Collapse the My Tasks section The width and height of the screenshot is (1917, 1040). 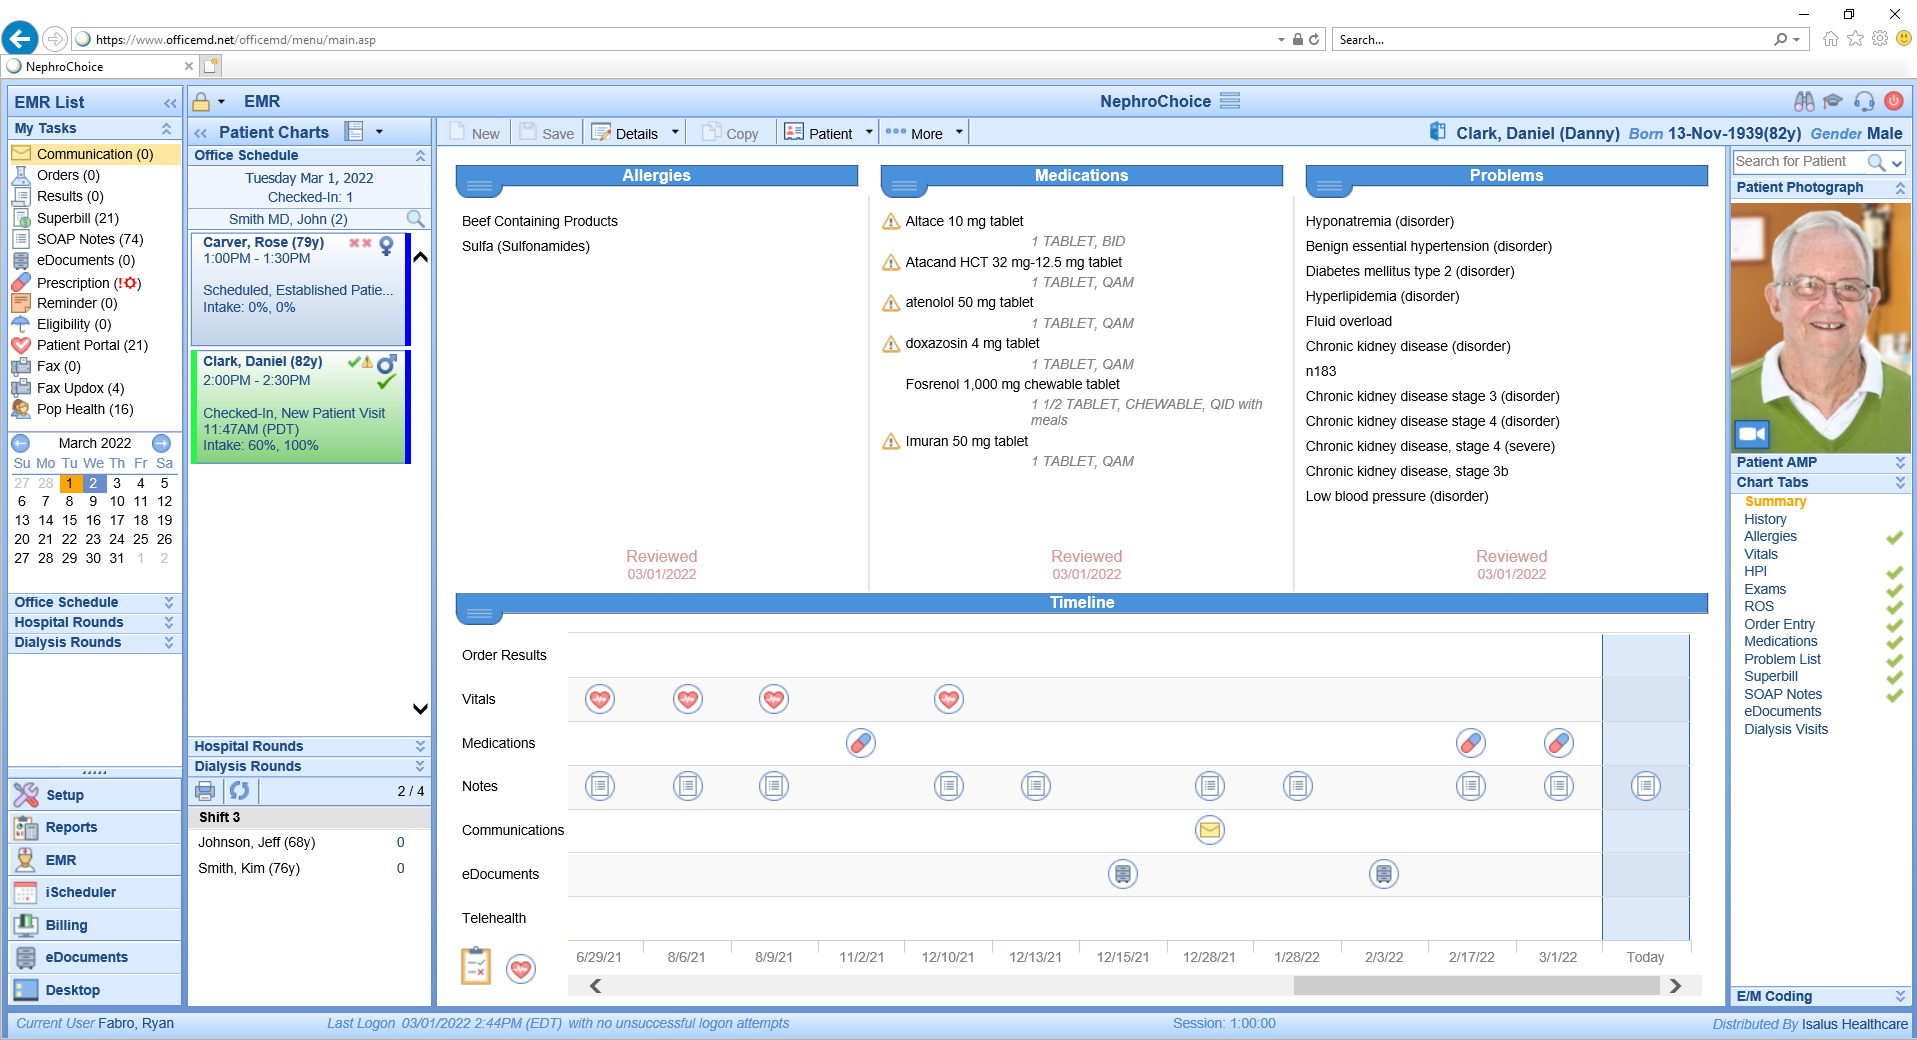[x=166, y=128]
